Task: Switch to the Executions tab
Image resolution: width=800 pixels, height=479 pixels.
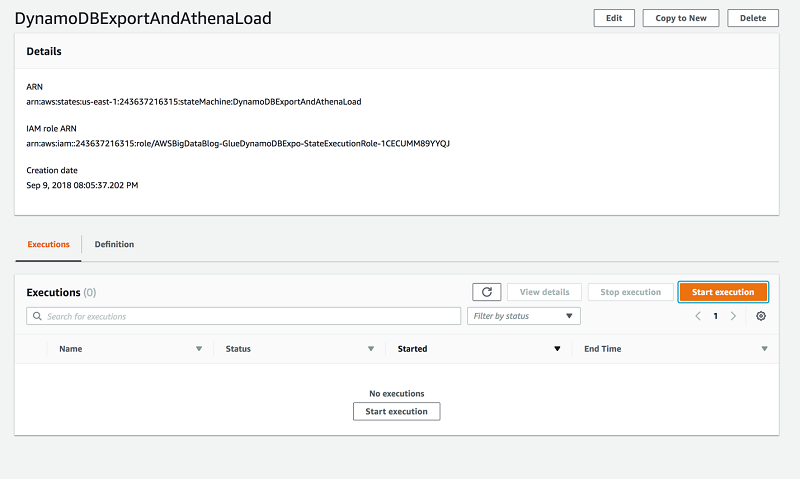Action: [x=48, y=244]
